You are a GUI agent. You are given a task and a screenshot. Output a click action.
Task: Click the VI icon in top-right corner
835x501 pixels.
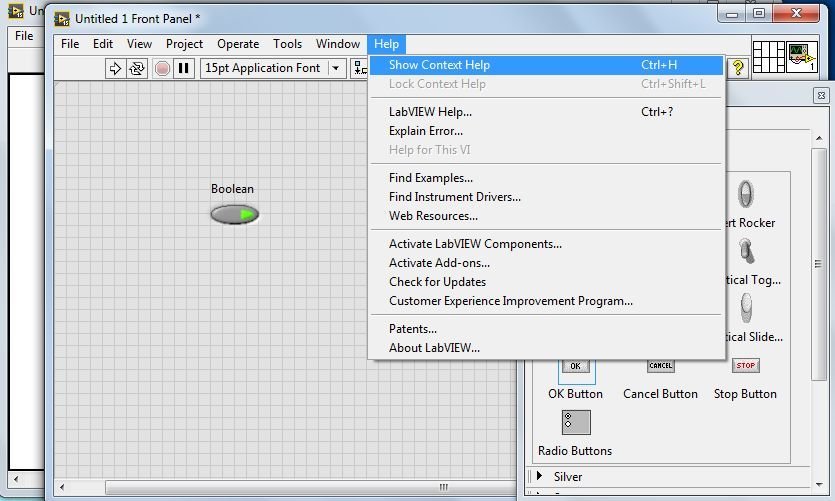(x=802, y=56)
